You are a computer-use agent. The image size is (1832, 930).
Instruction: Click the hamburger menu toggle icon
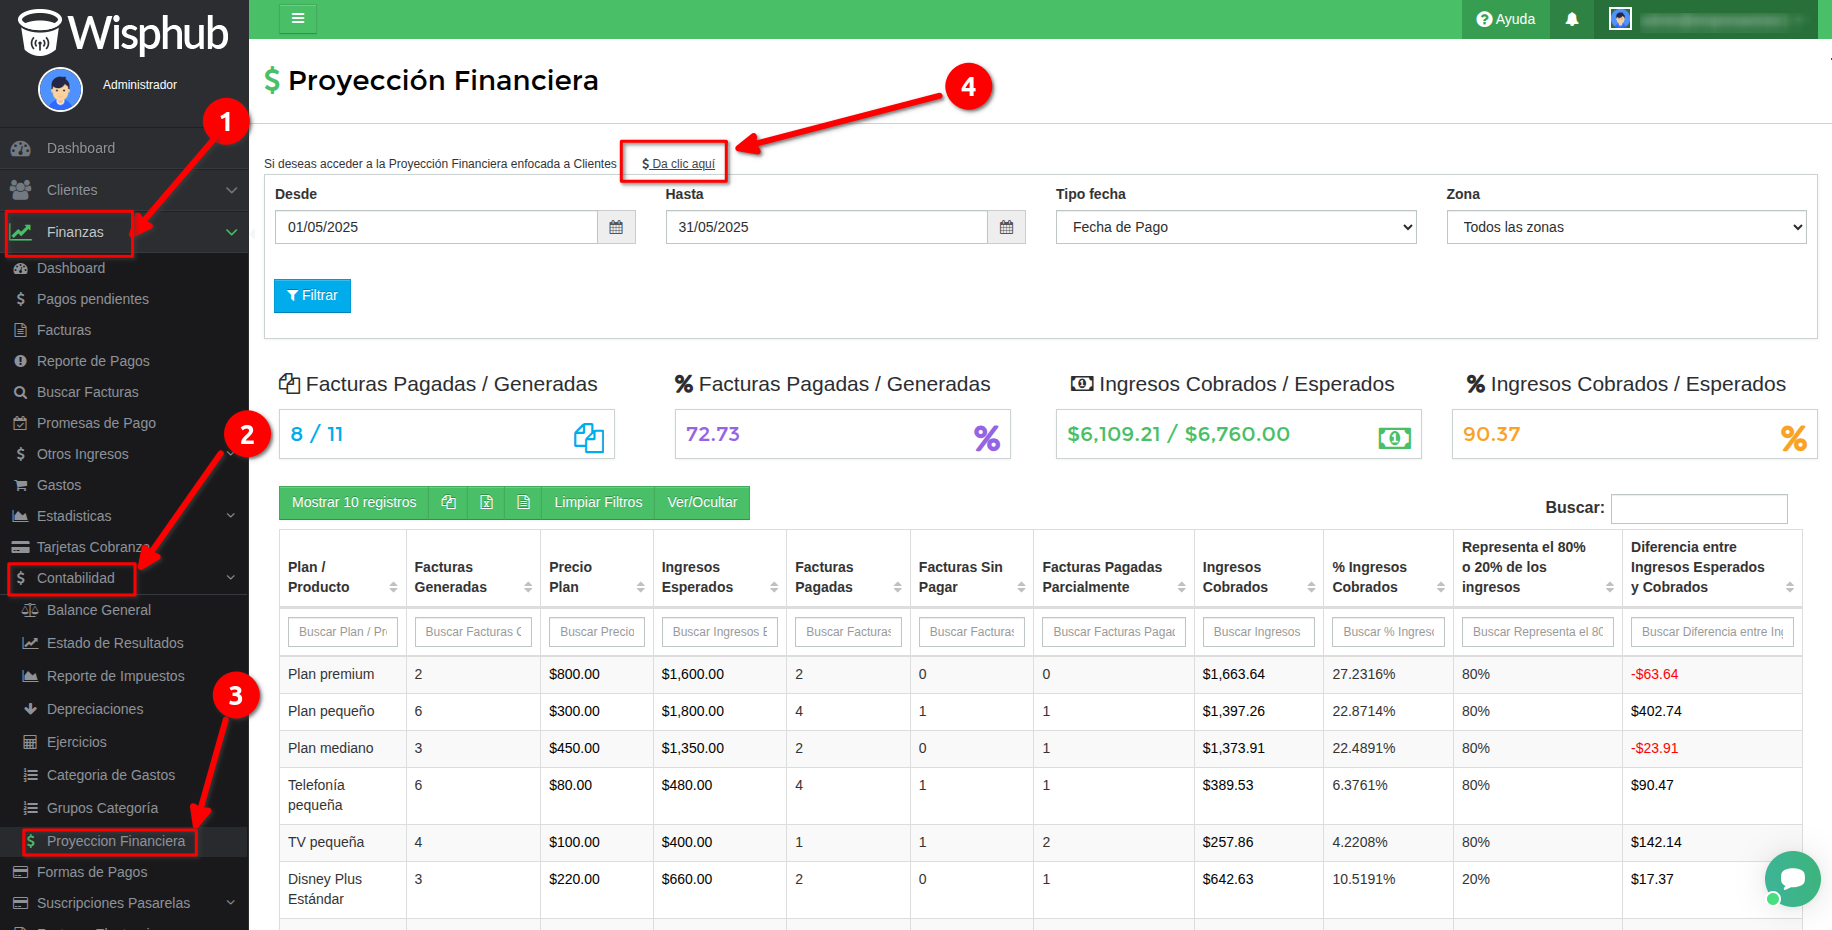297,18
